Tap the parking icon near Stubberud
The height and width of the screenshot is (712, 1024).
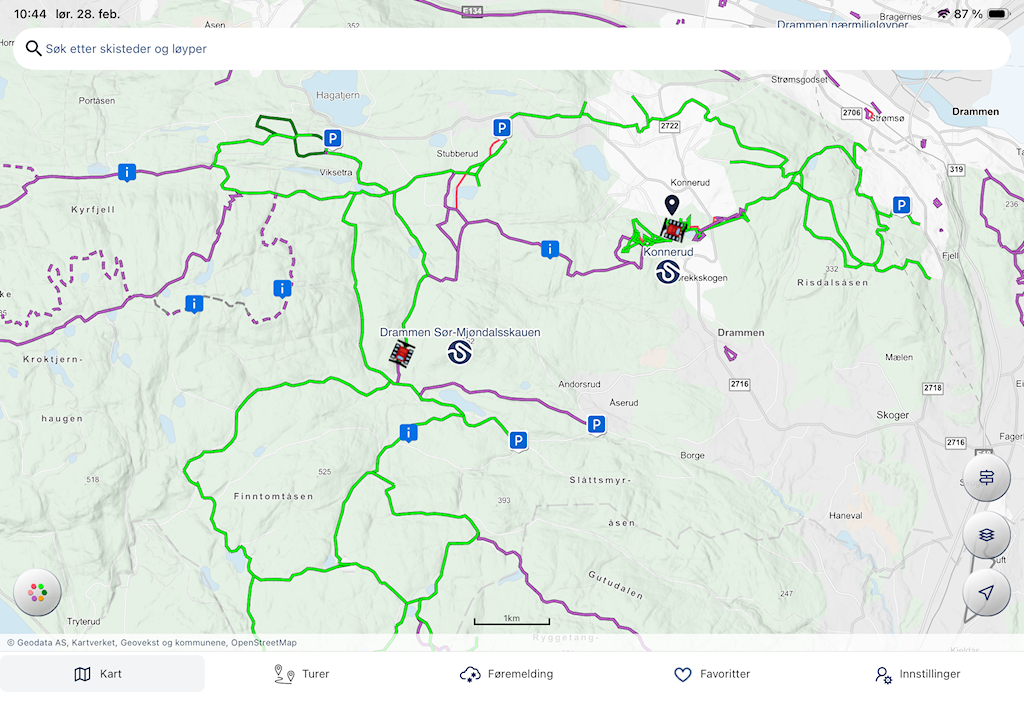(x=502, y=128)
